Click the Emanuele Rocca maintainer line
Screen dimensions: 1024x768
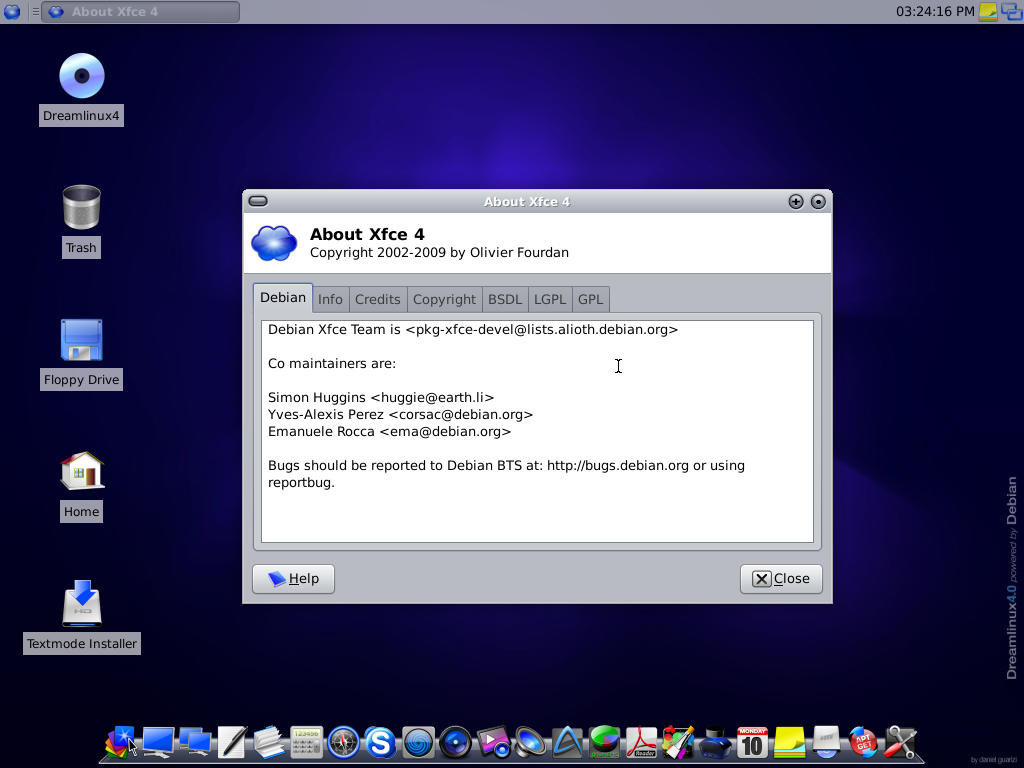389,432
